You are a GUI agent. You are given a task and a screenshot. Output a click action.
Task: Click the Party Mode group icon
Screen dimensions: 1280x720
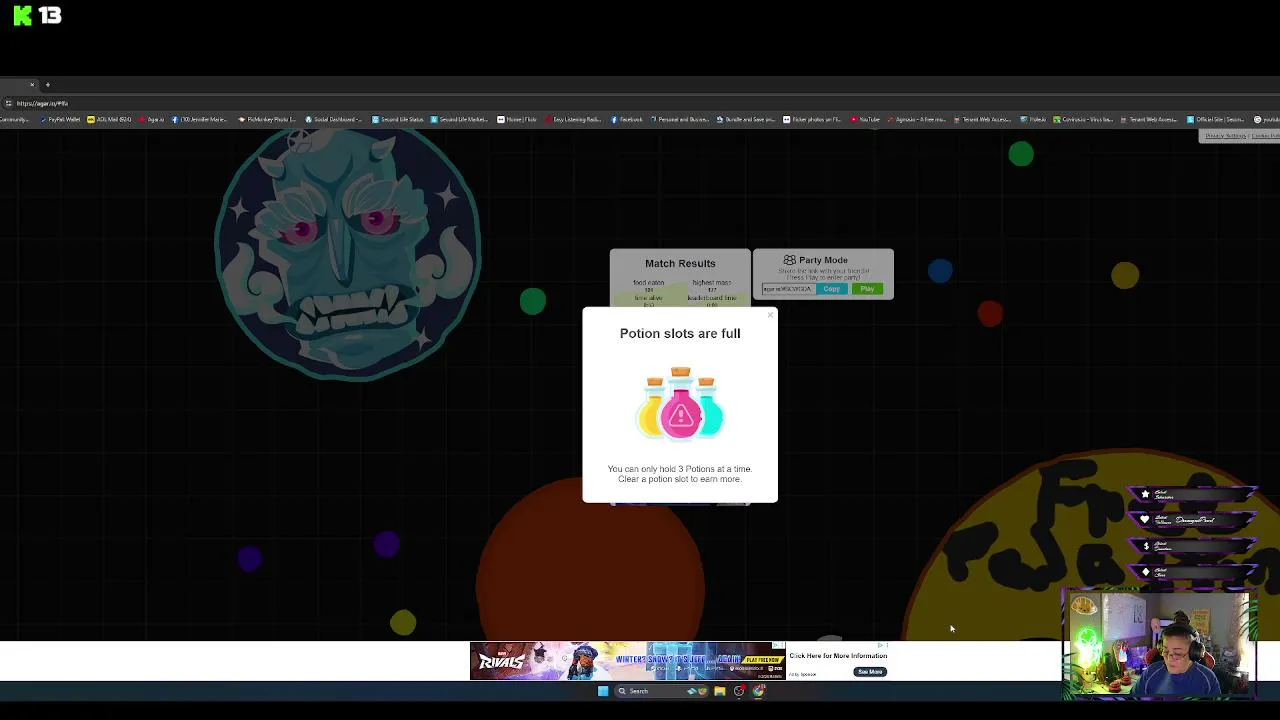790,260
